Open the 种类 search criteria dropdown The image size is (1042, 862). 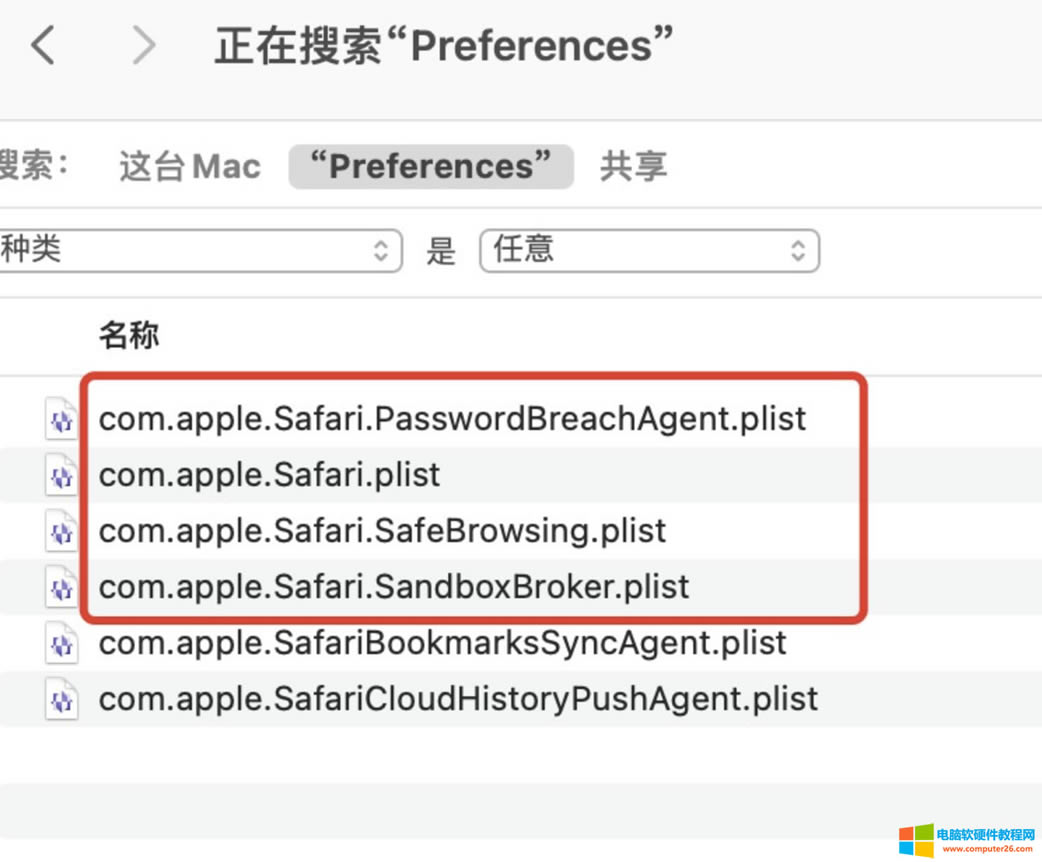[200, 250]
